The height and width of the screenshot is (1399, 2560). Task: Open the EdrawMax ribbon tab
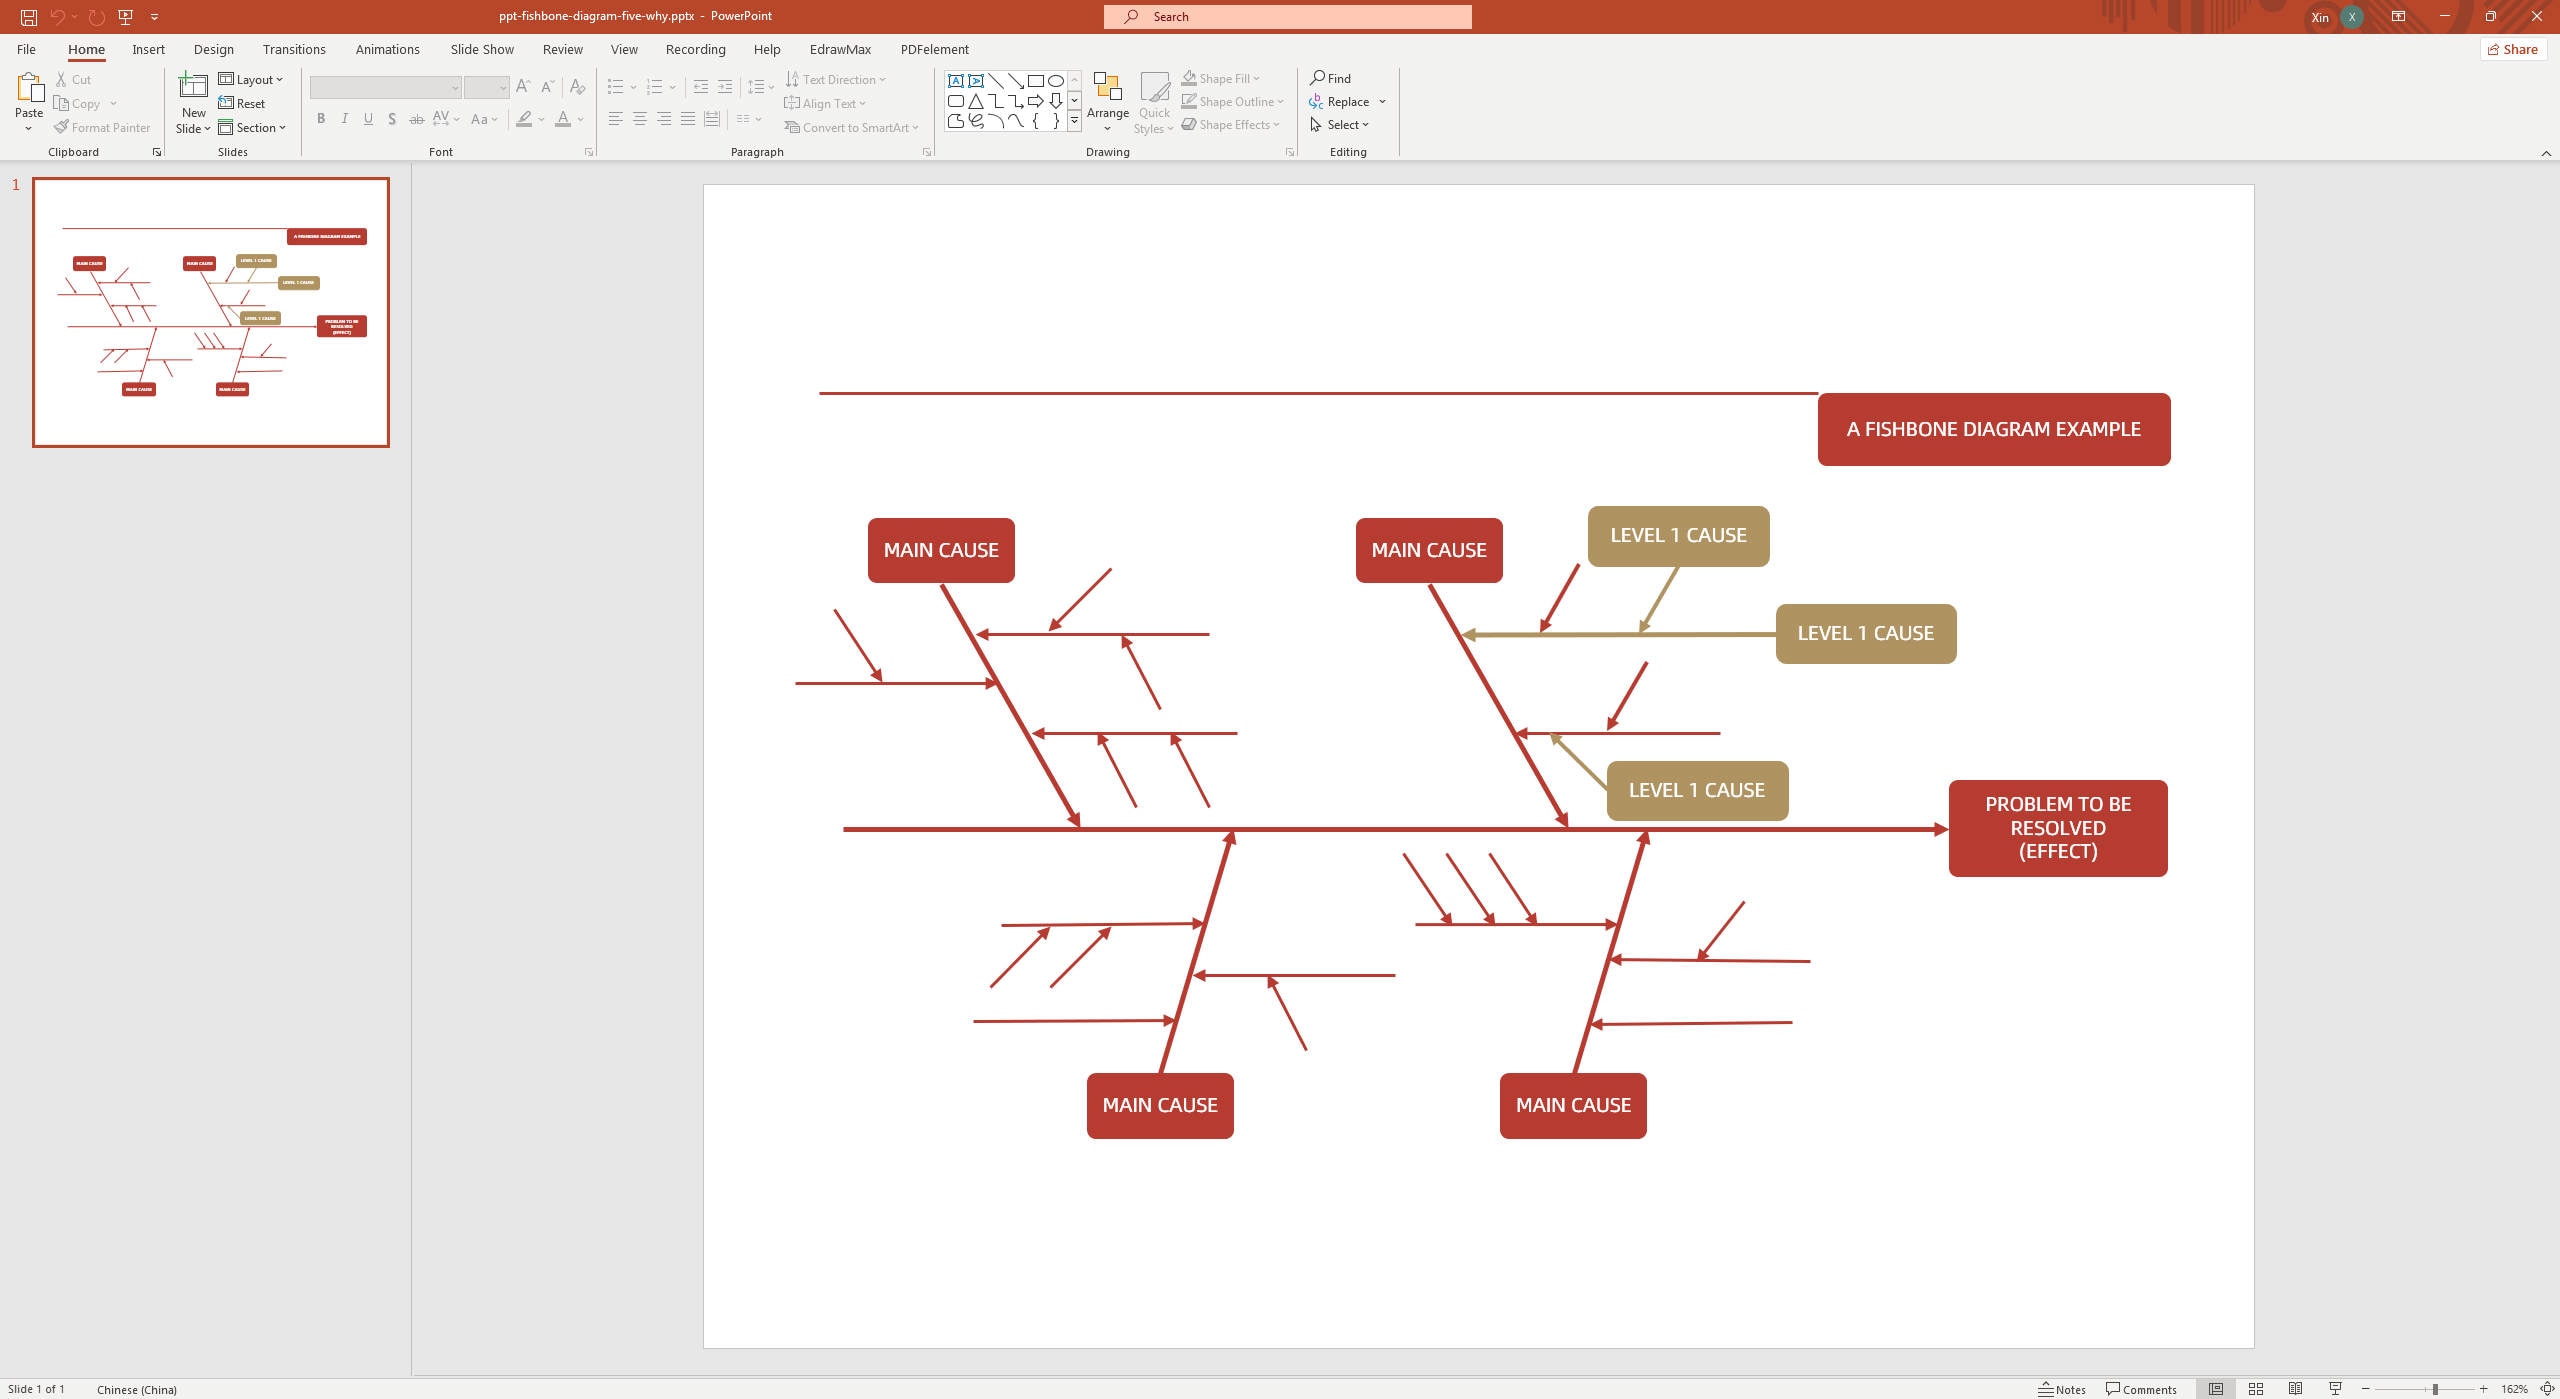click(x=839, y=49)
